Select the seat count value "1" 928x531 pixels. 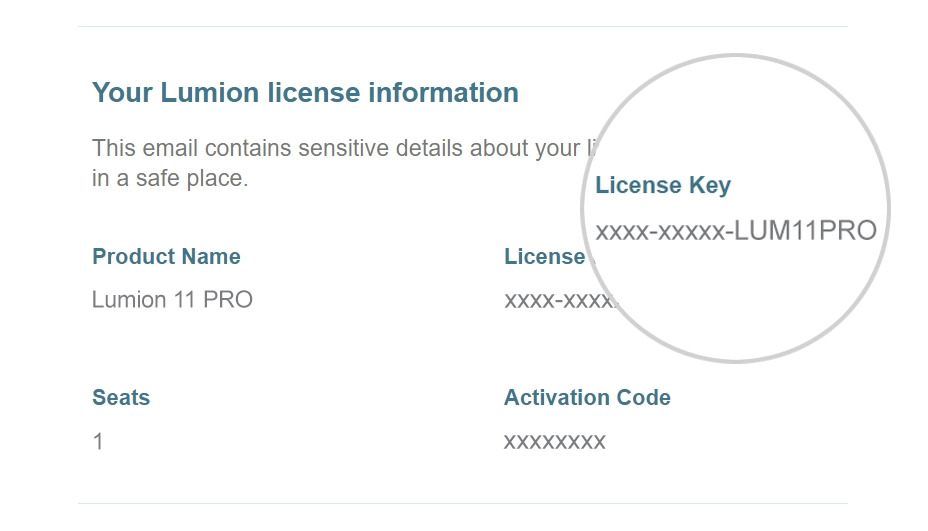98,441
